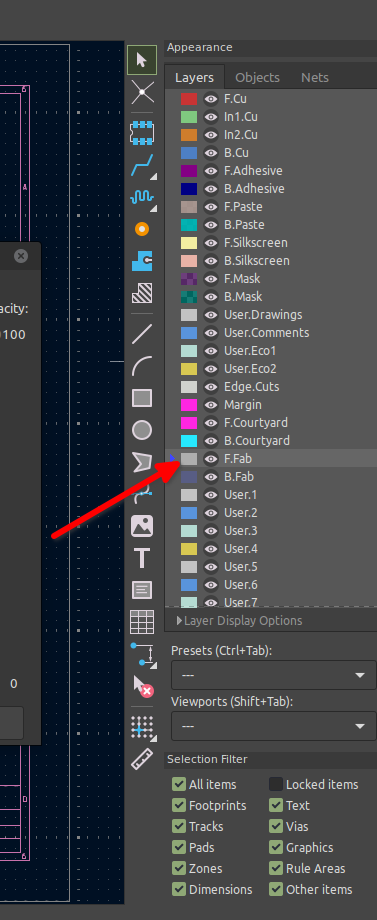Toggle visibility of In1.Cu layer

pyautogui.click(x=211, y=117)
